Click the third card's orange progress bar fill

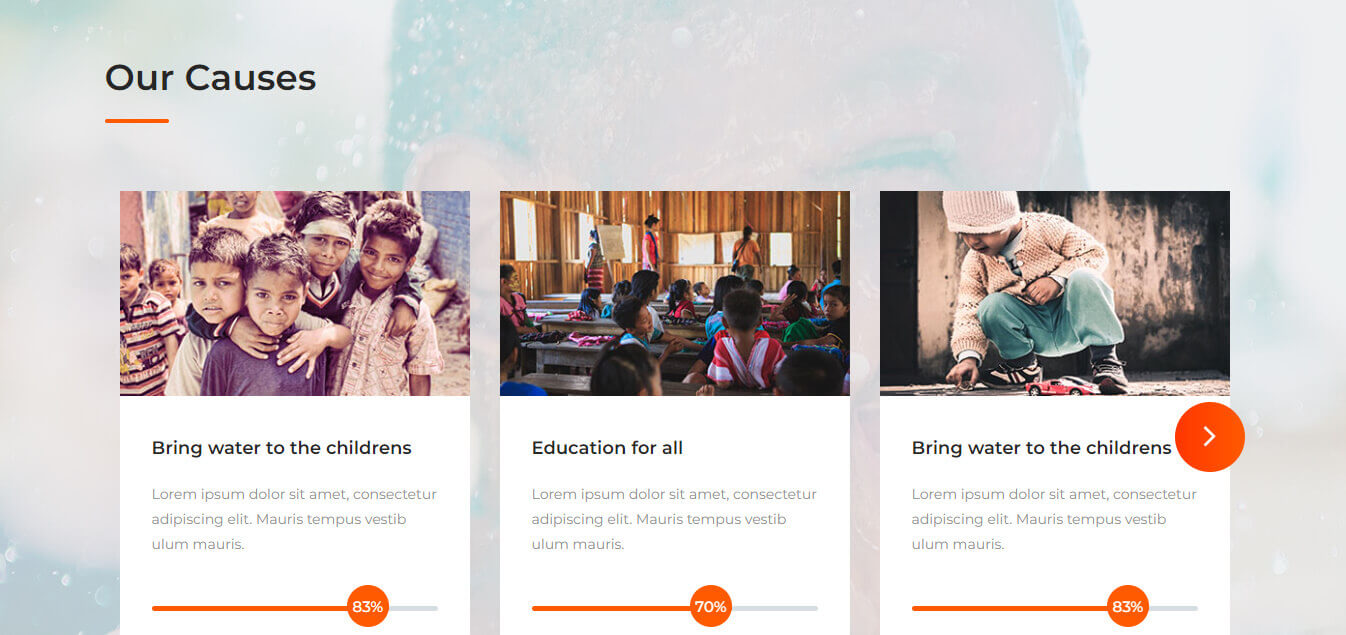pyautogui.click(x=1010, y=608)
